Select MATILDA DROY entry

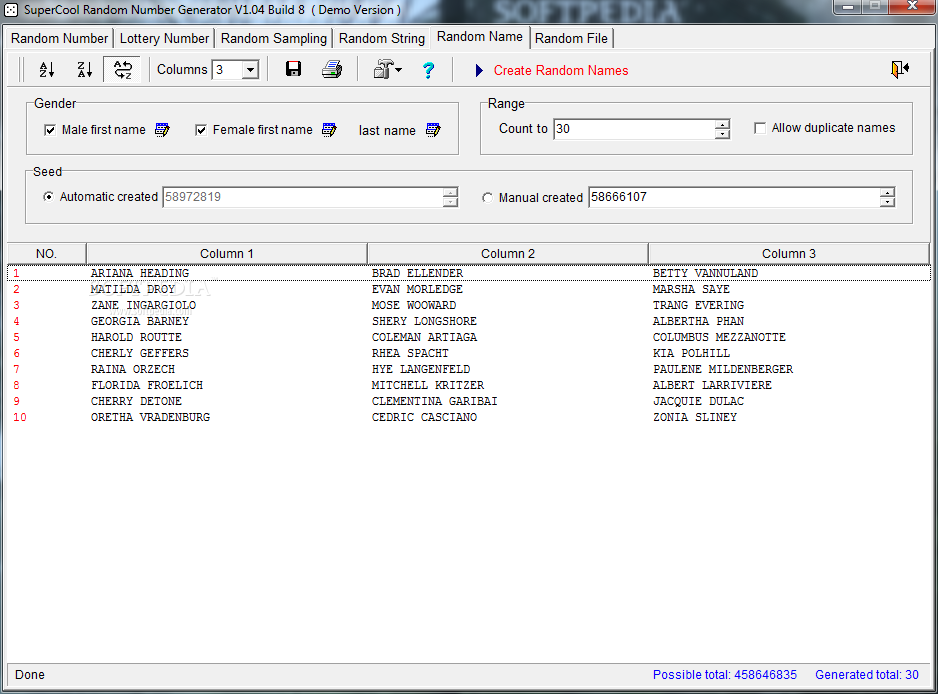click(x=133, y=289)
